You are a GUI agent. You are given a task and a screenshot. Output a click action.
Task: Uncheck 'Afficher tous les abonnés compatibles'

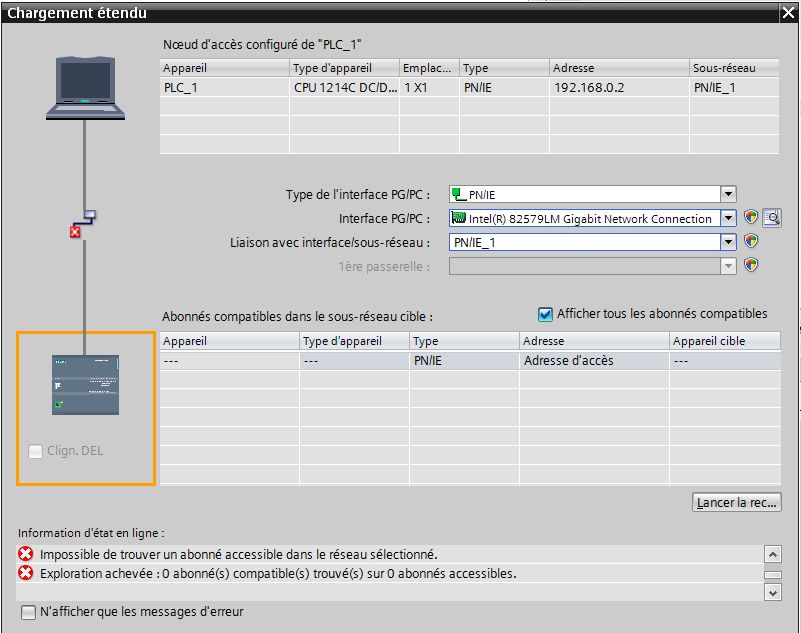[545, 314]
